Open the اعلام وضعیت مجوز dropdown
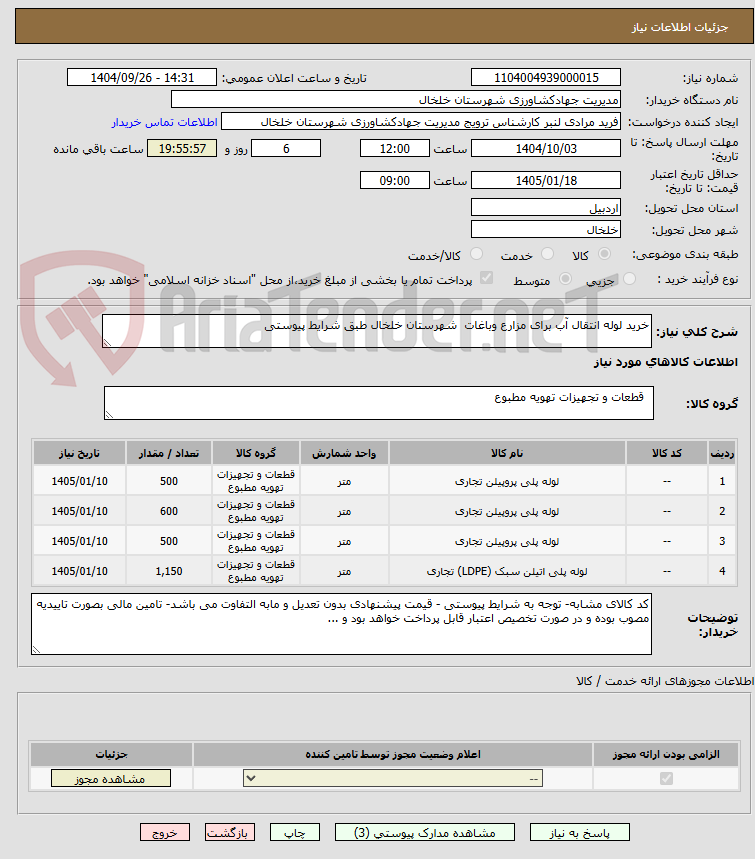The height and width of the screenshot is (859, 755). coord(393,778)
